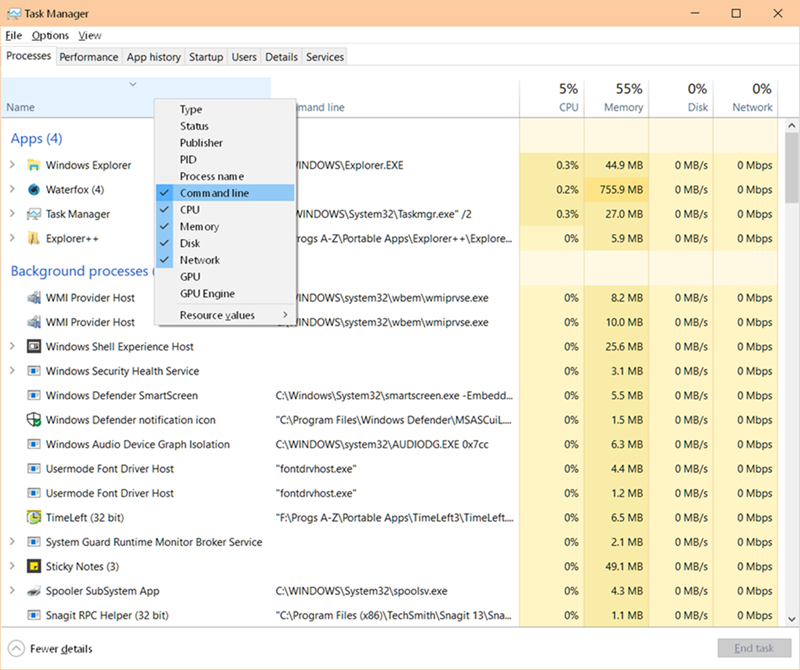Expand the Task Manager process entry
Image resolution: width=800 pixels, height=670 pixels.
click(x=12, y=213)
